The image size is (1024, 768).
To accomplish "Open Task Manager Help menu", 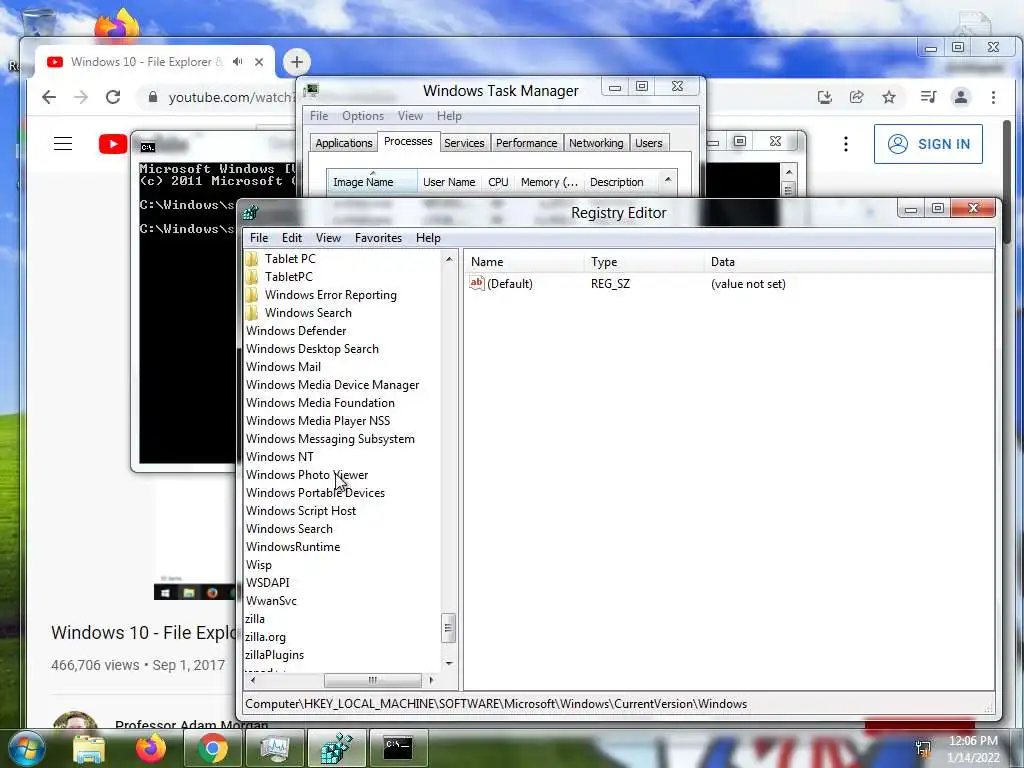I will pos(449,116).
